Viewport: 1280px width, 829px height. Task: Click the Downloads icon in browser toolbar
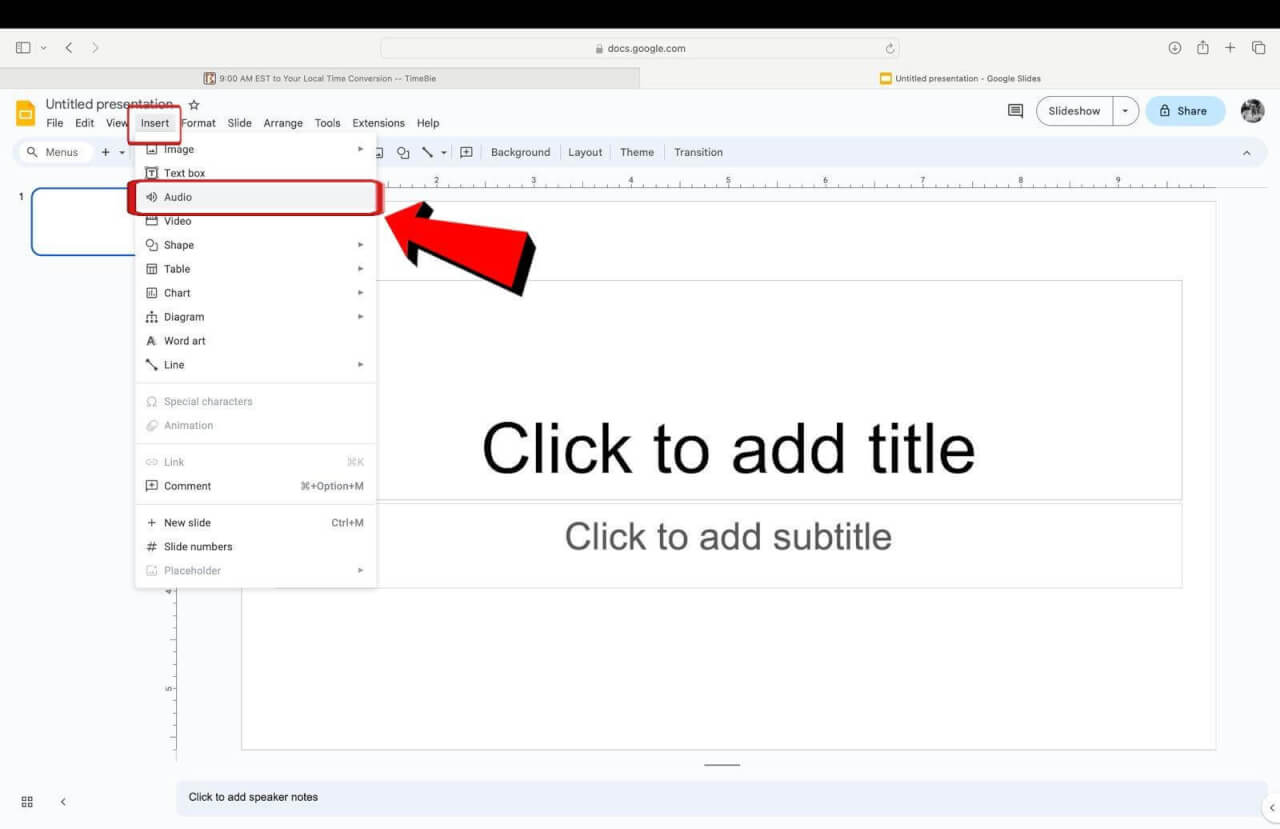[1174, 47]
